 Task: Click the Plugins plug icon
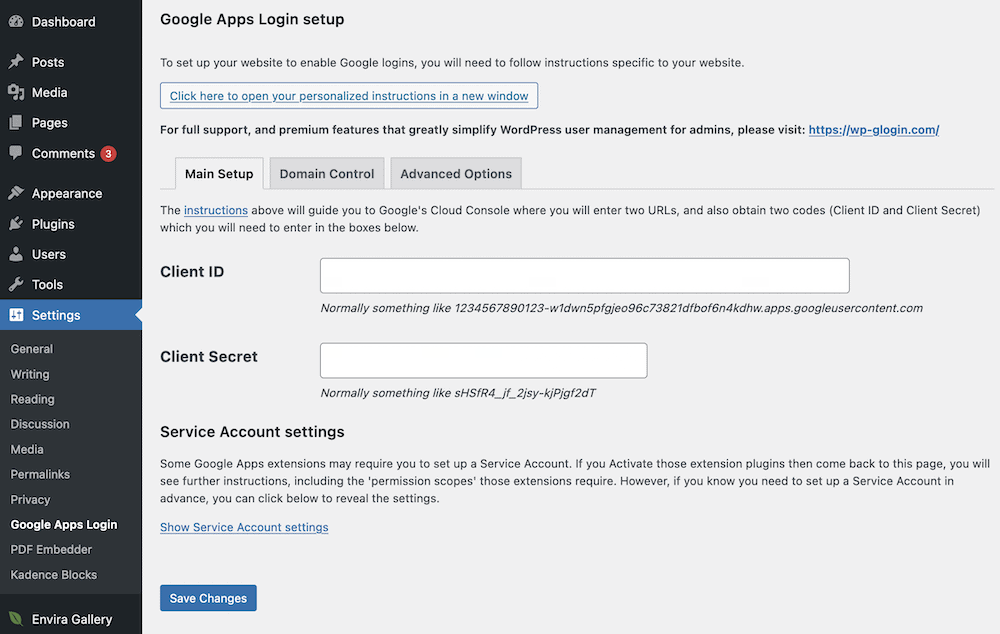point(16,224)
